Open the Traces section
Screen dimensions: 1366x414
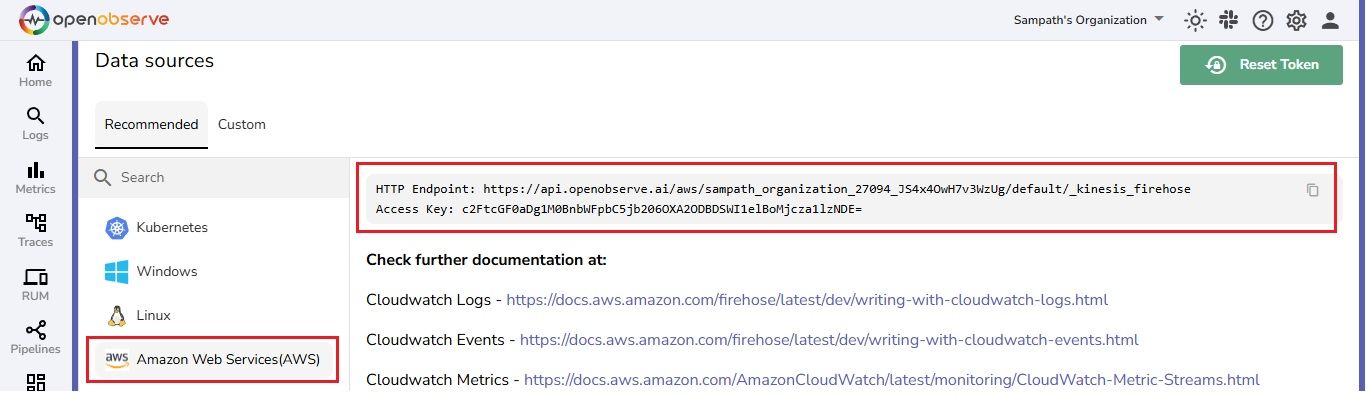tap(35, 231)
